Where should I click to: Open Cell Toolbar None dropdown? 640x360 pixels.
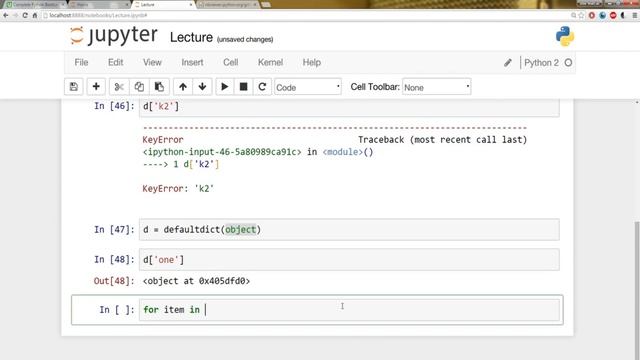pos(436,87)
